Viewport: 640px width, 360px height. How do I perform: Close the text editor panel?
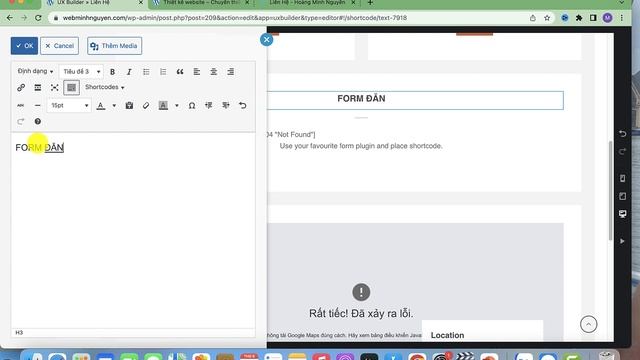[x=267, y=39]
